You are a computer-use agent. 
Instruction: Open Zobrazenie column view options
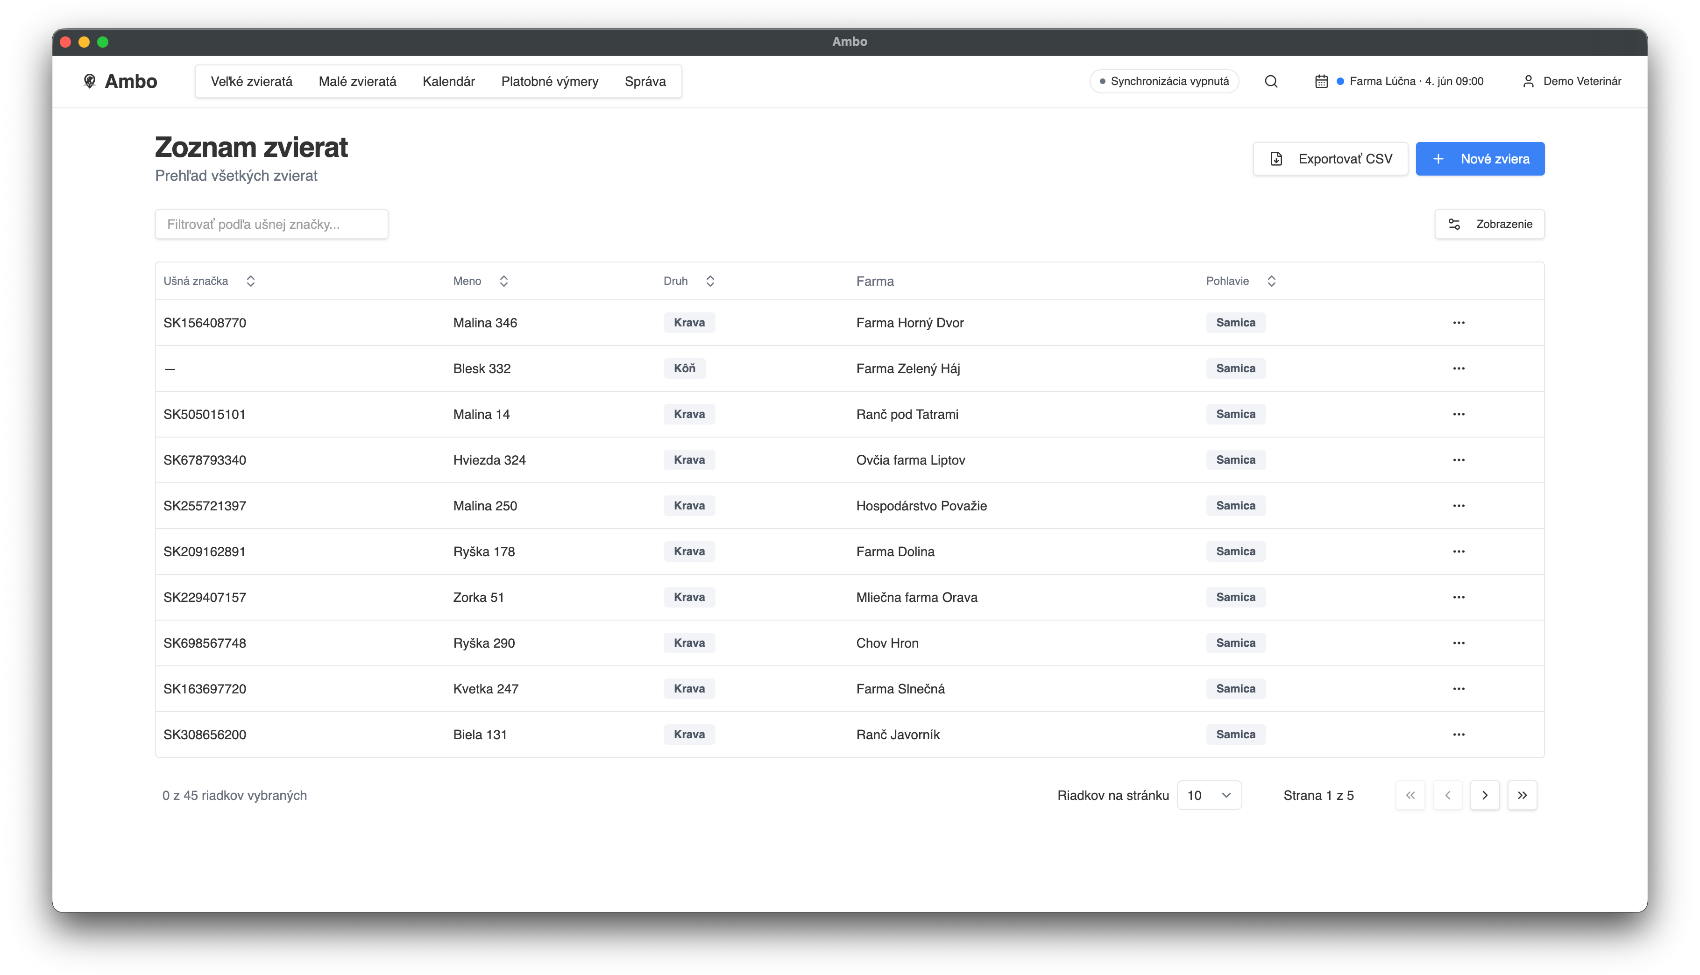1490,224
